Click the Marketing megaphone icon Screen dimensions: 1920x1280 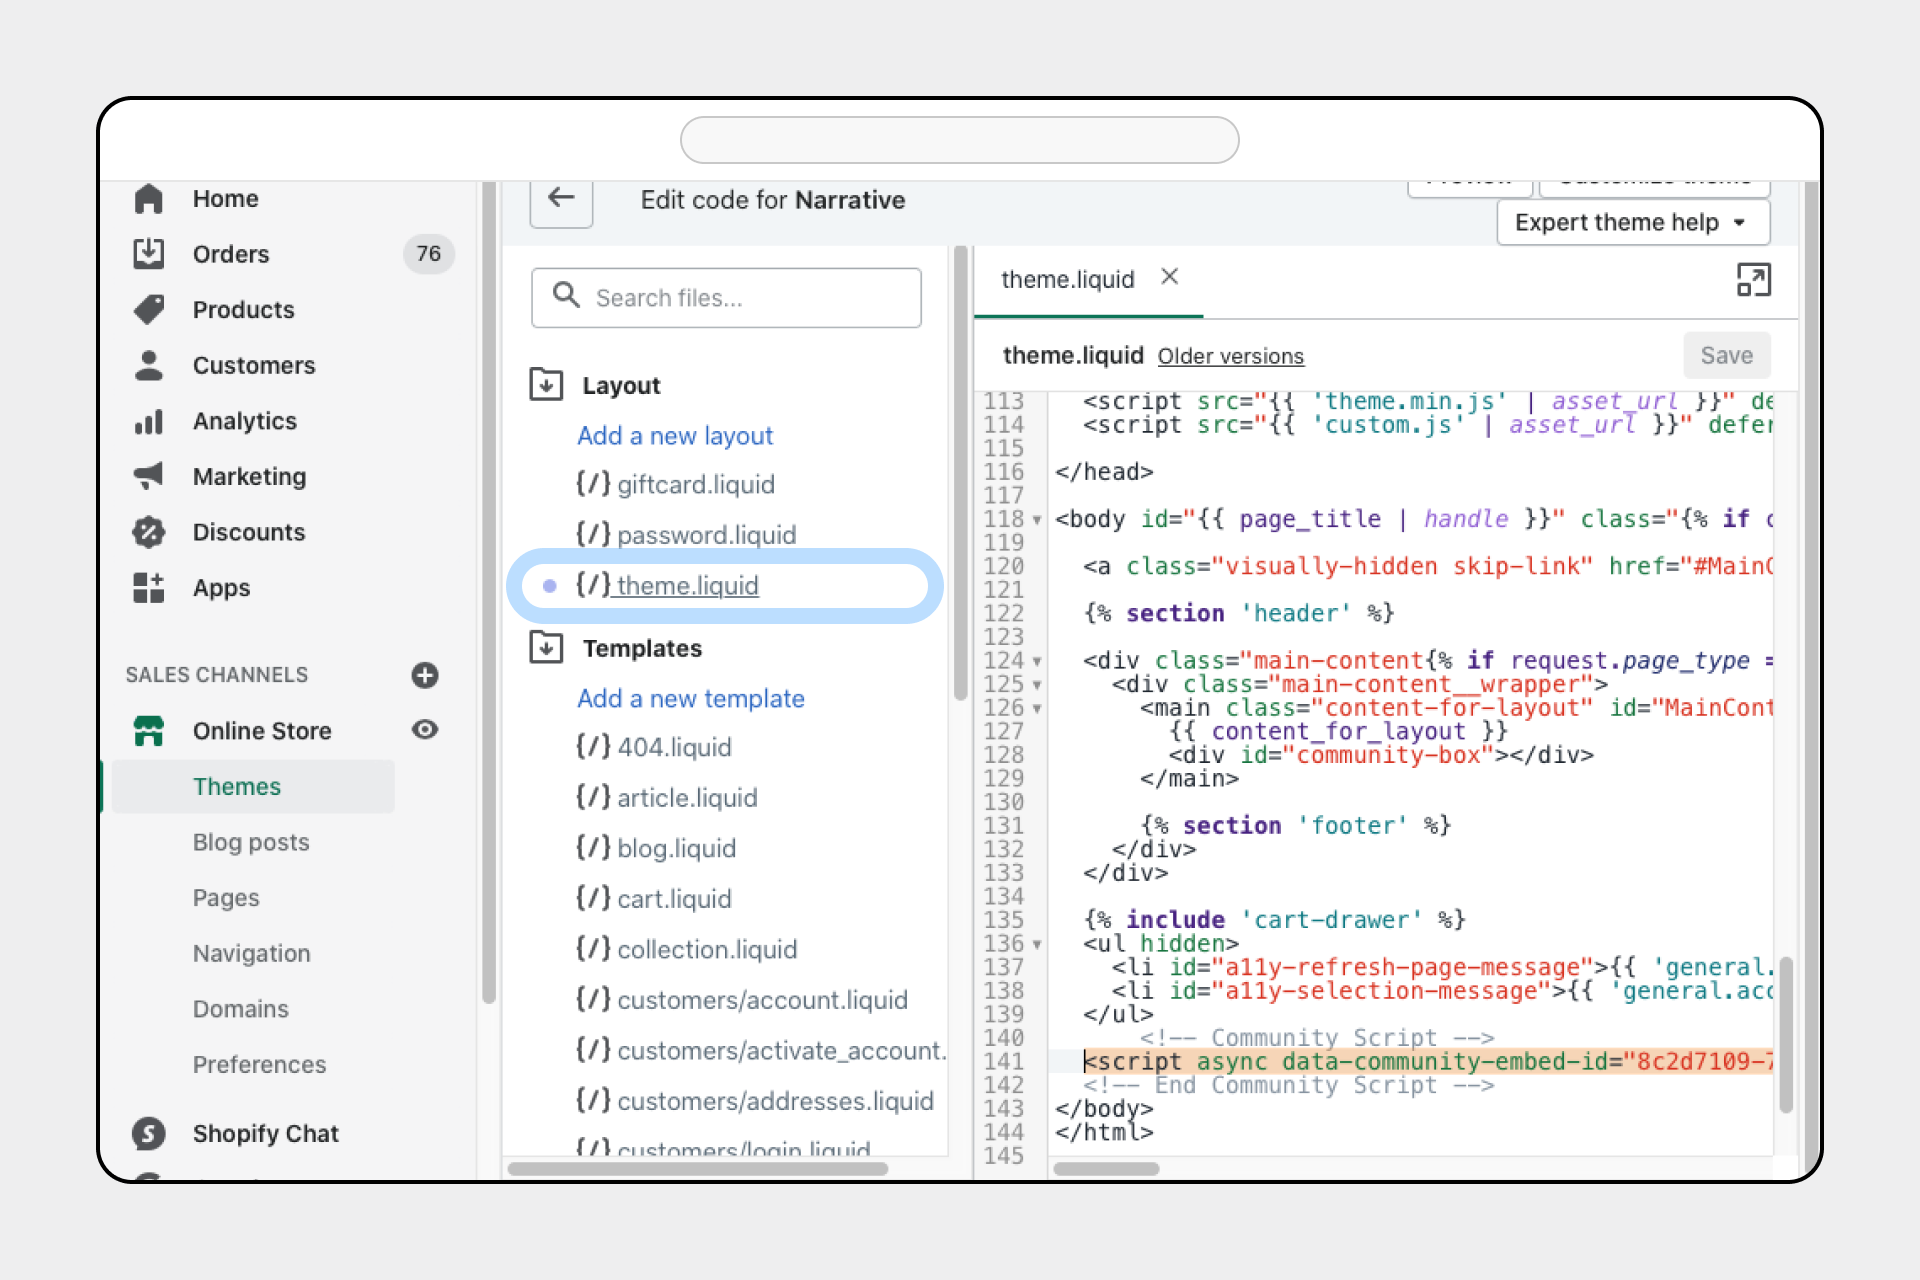point(148,476)
